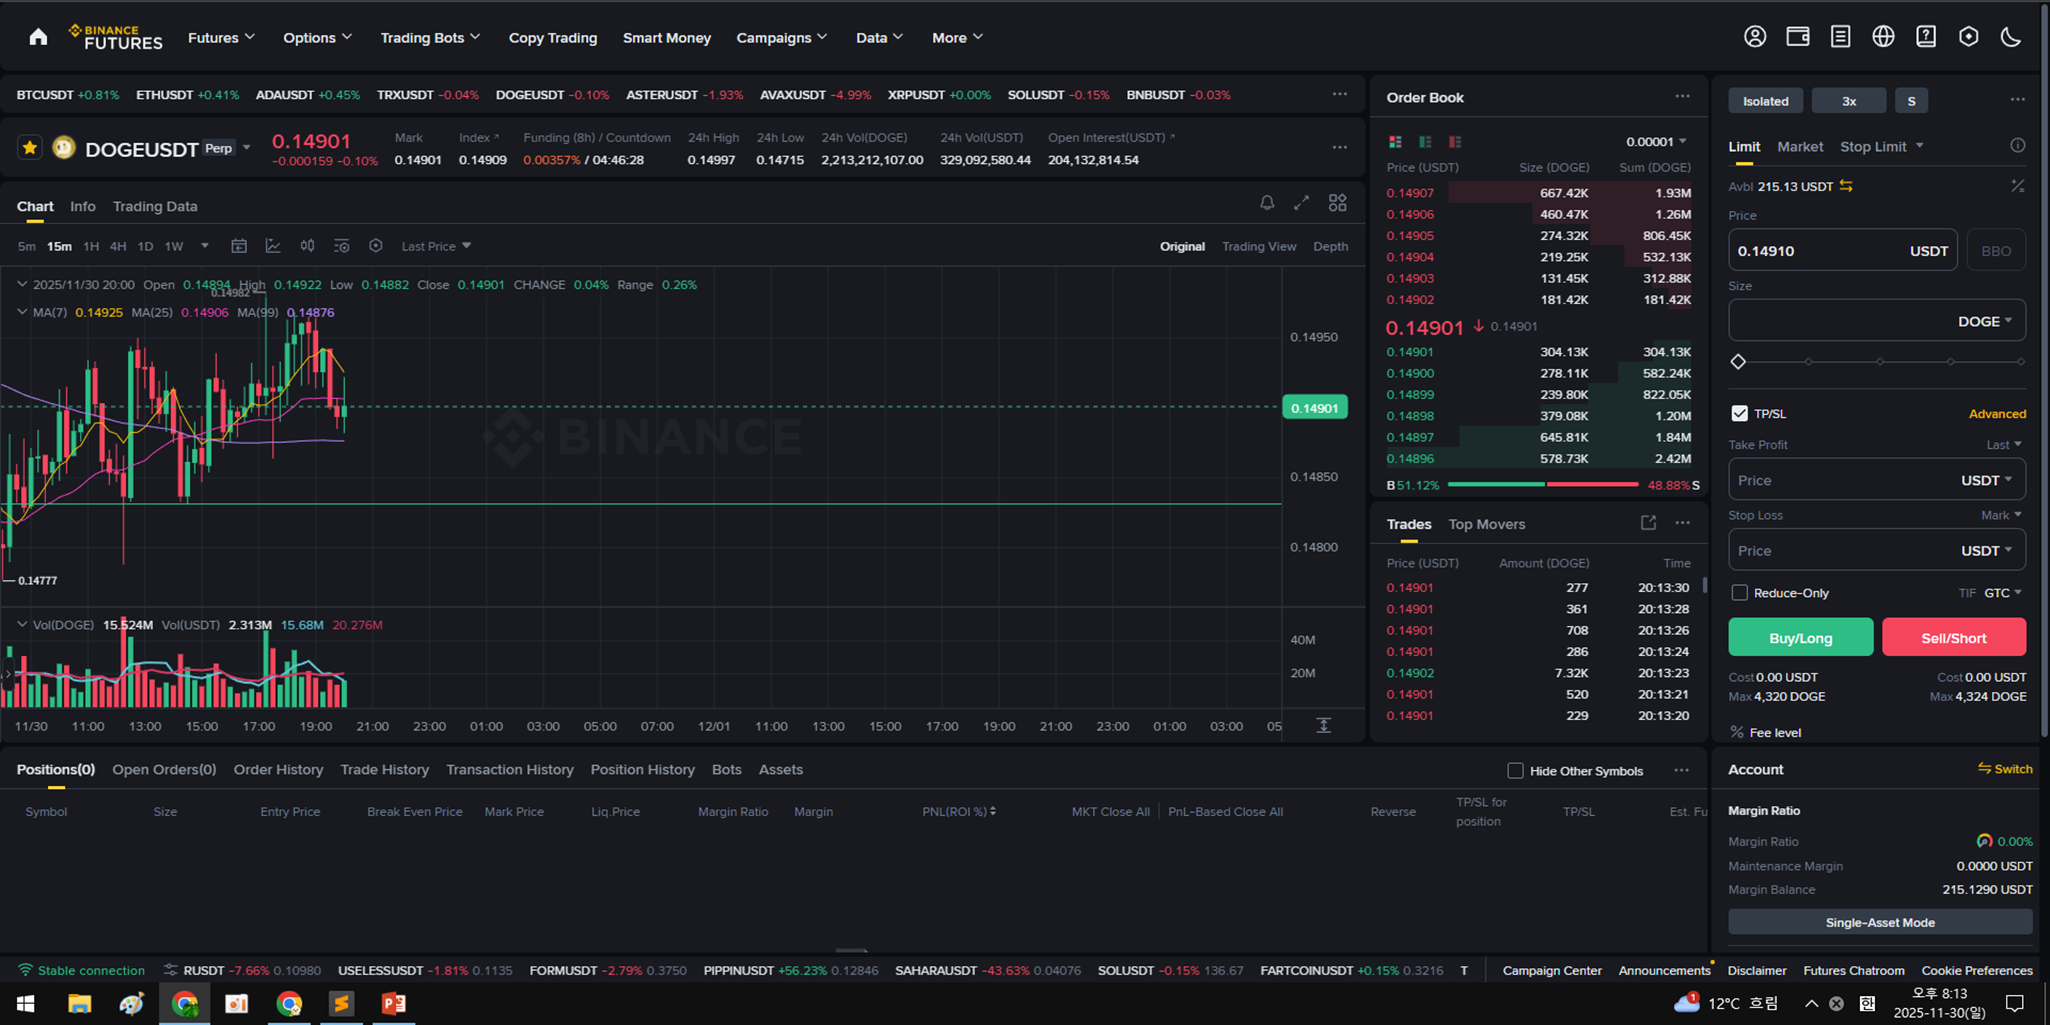Image resolution: width=2050 pixels, height=1025 pixels.
Task: Open the orders list icon in header
Action: coord(1840,37)
